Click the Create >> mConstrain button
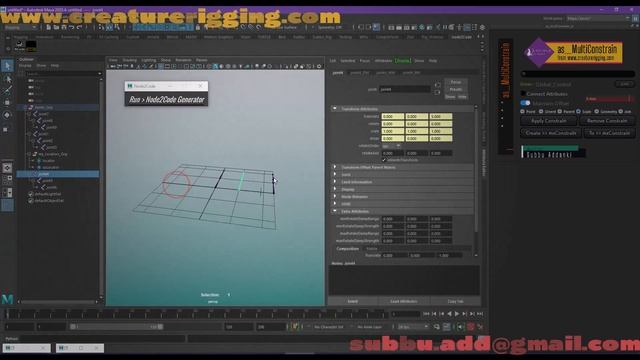 pyautogui.click(x=551, y=133)
